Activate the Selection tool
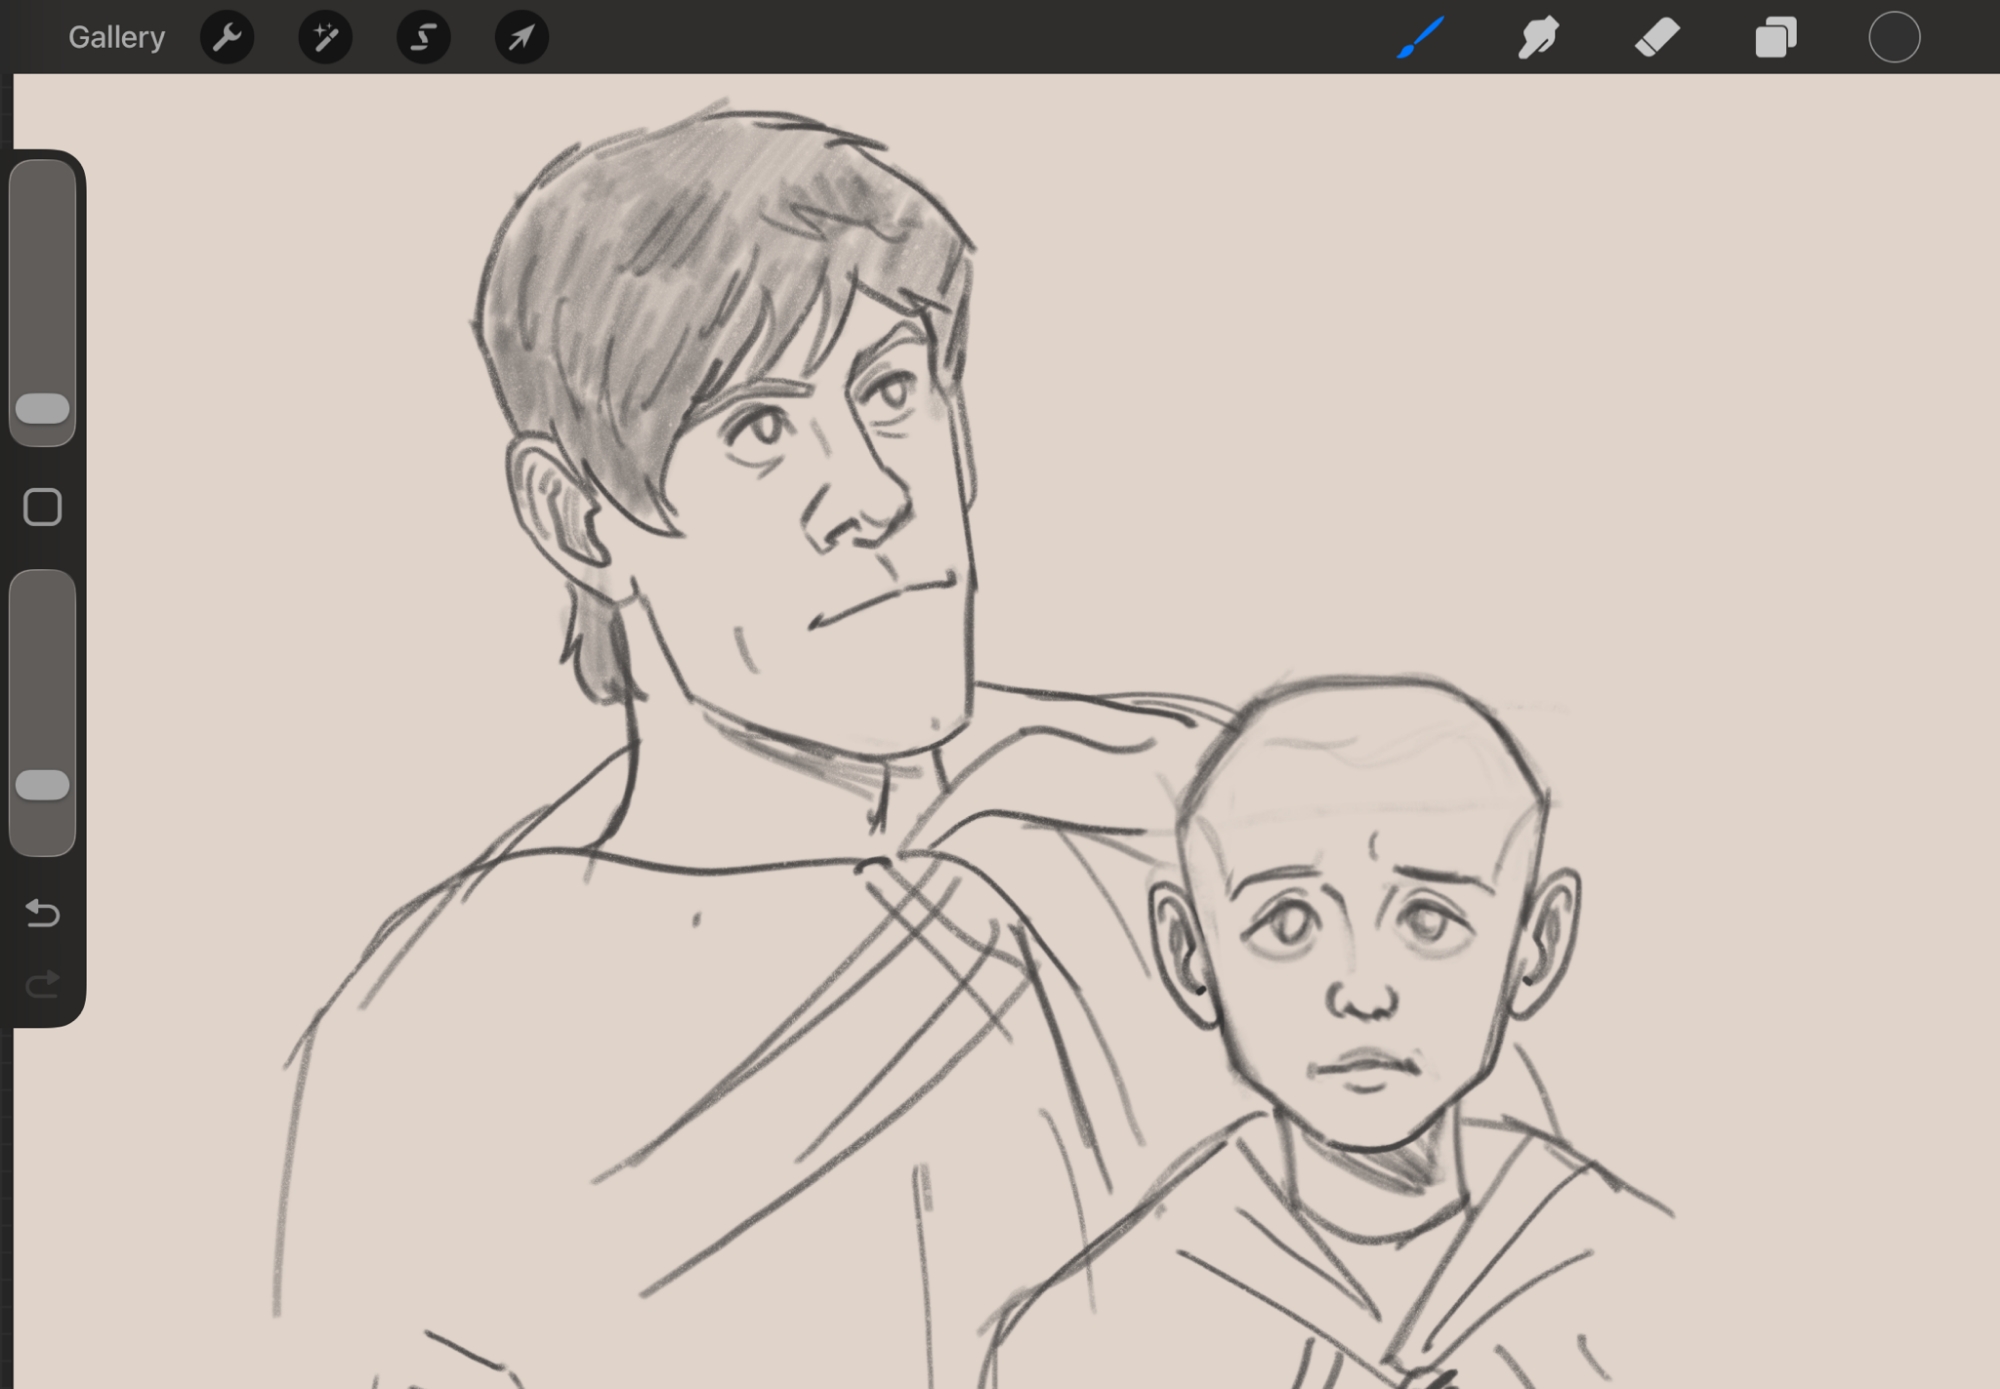 [423, 38]
